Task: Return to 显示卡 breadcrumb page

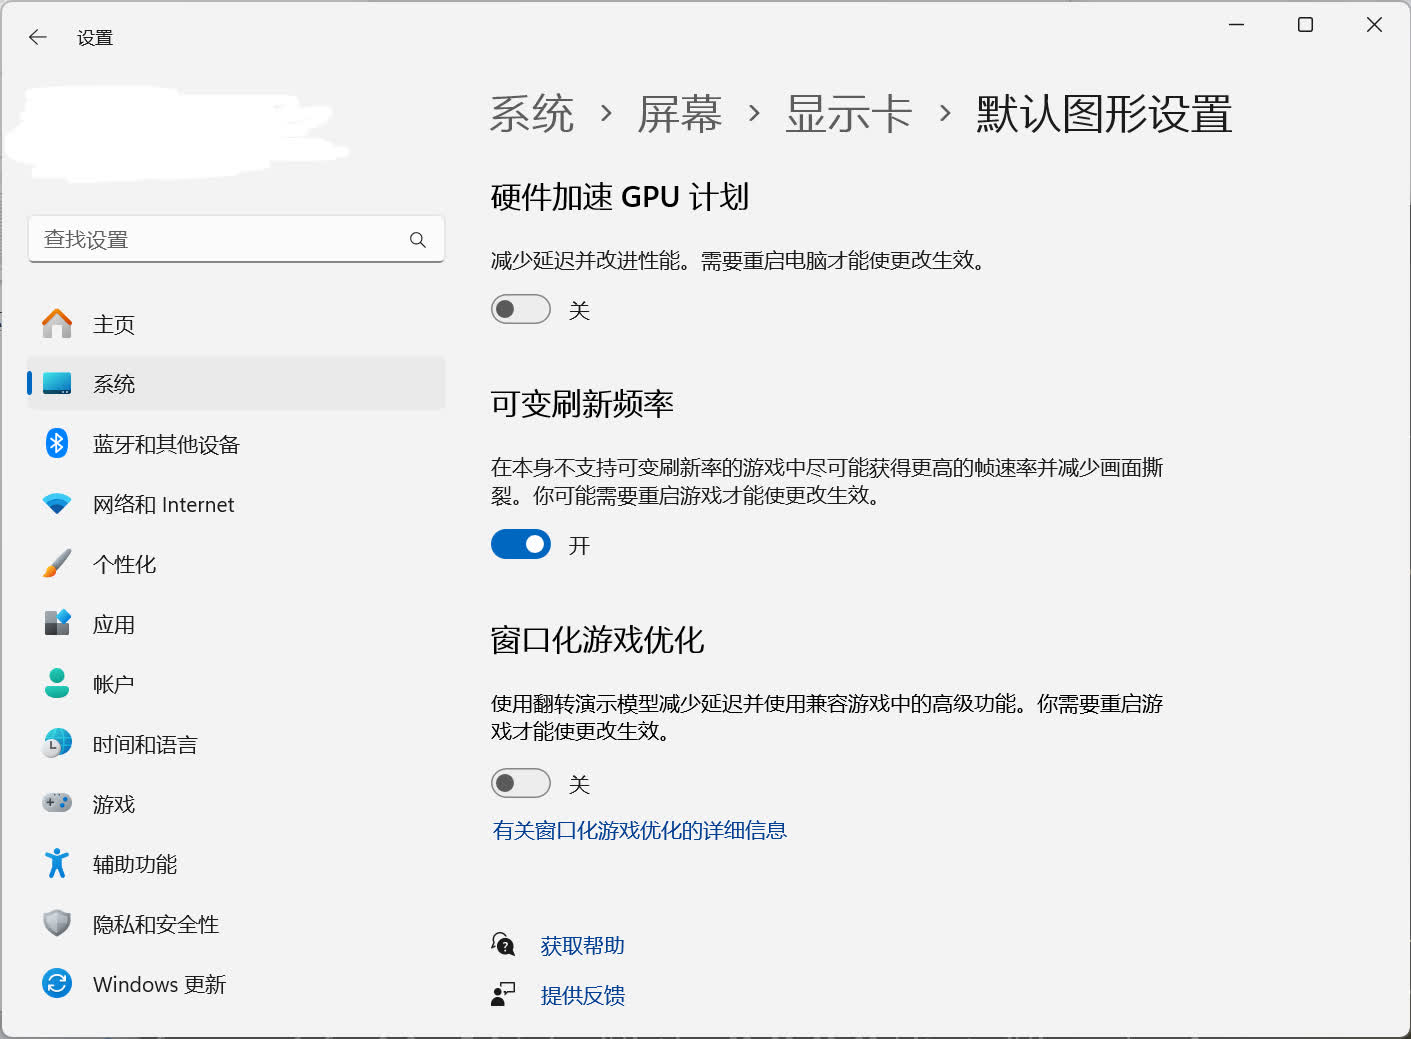Action: click(848, 114)
